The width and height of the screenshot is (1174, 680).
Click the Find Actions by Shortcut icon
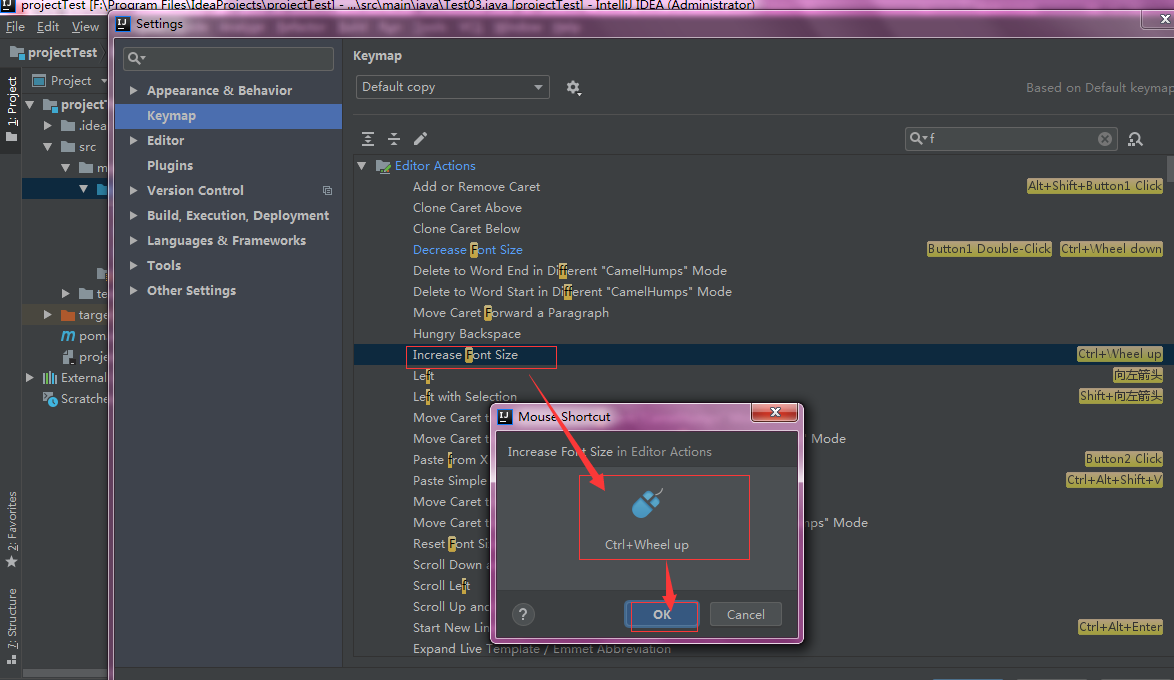[x=1135, y=139]
